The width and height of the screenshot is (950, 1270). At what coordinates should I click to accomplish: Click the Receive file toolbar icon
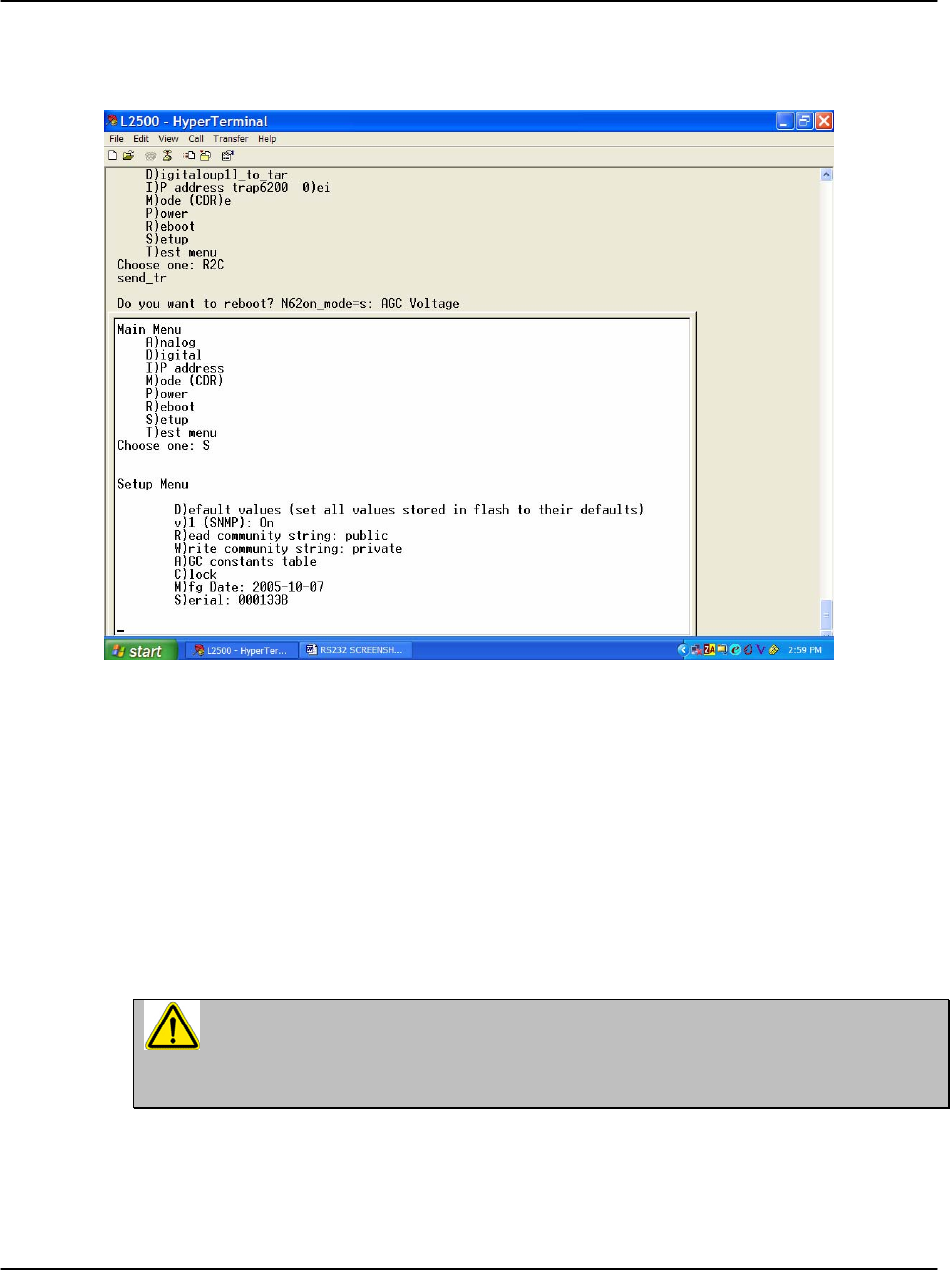click(x=205, y=155)
